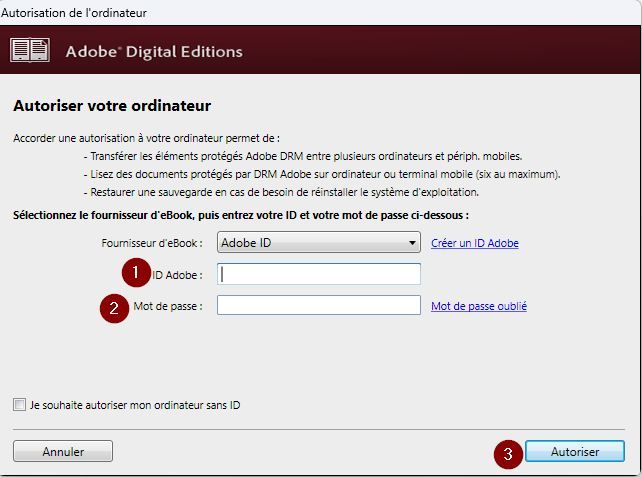
Task: Click the Autoriser votre ordinateur heading
Action: click(111, 105)
